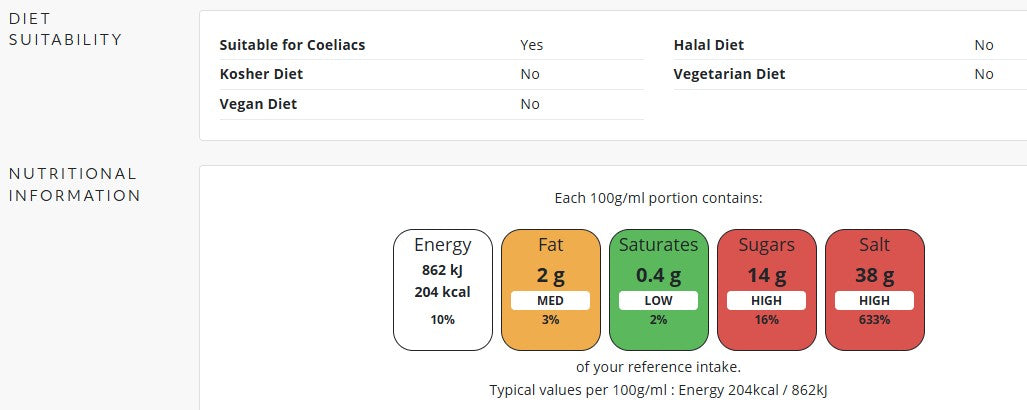The image size is (1027, 410).
Task: Click the Halal Diet row label
Action: 709,45
